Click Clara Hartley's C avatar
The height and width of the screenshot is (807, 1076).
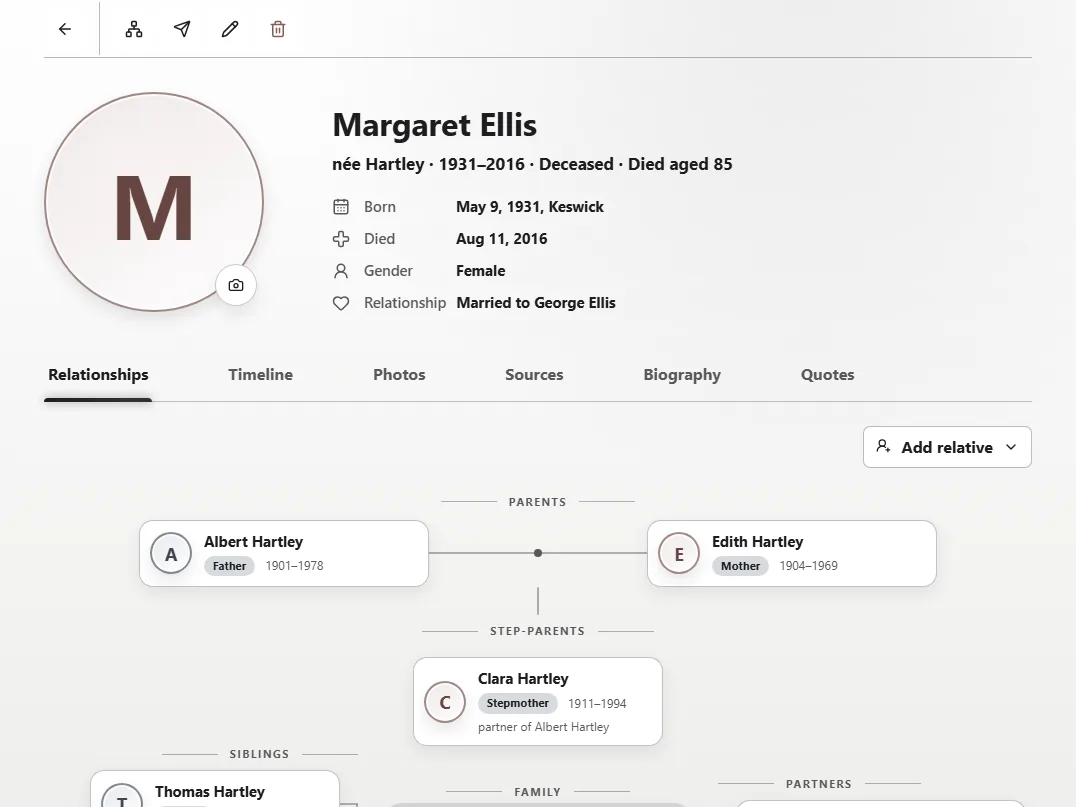[x=445, y=702]
